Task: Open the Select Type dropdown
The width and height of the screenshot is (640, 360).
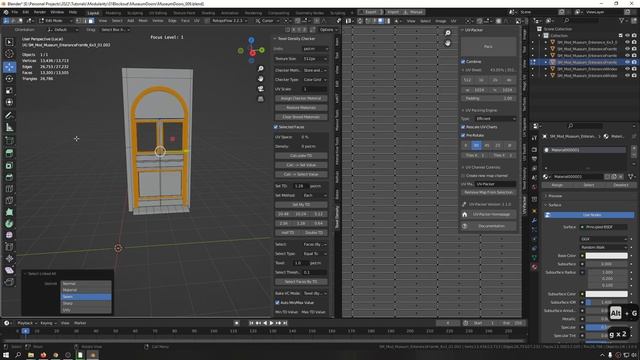Action: tap(315, 253)
